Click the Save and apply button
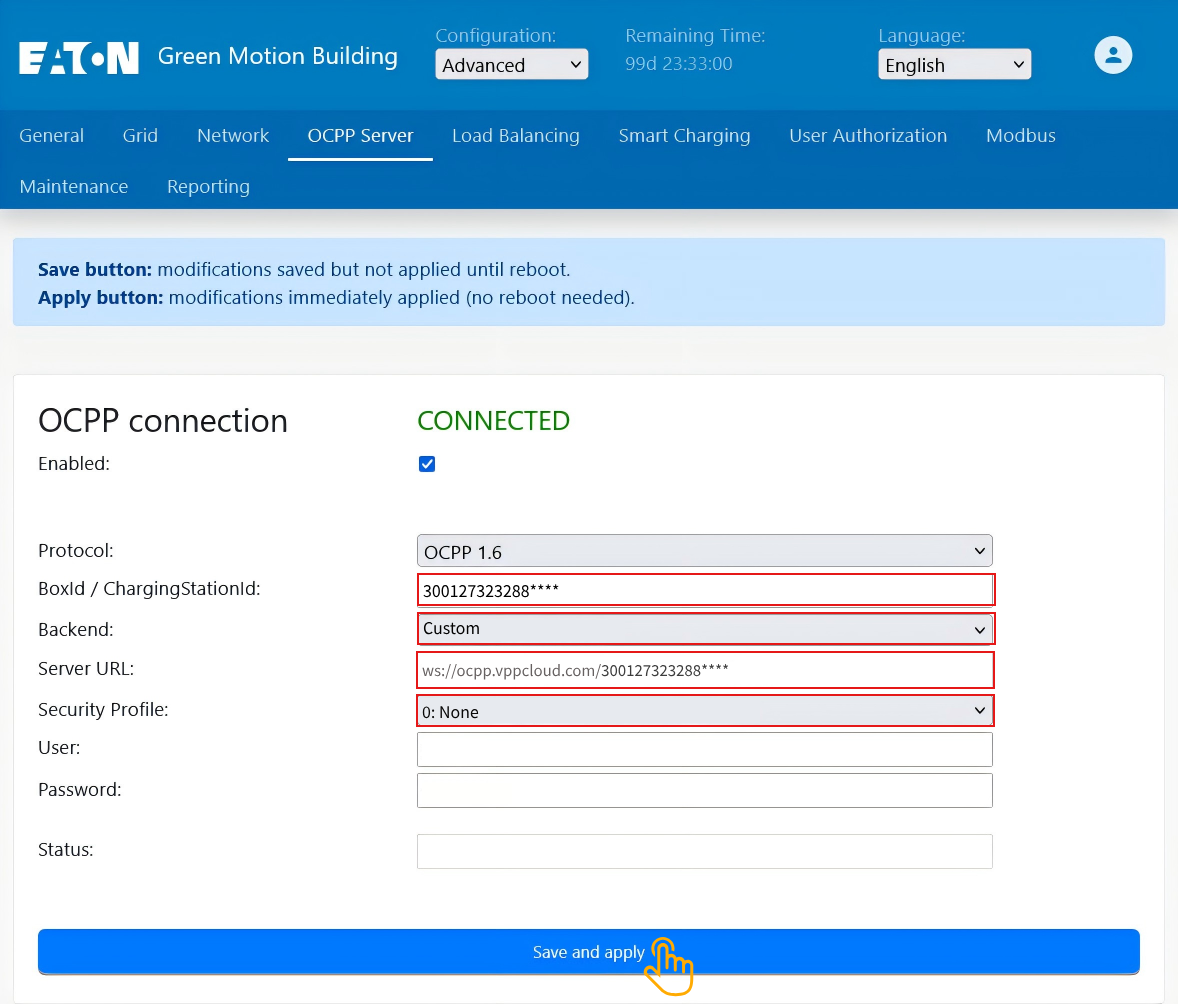This screenshot has height=1004, width=1178. click(x=589, y=951)
